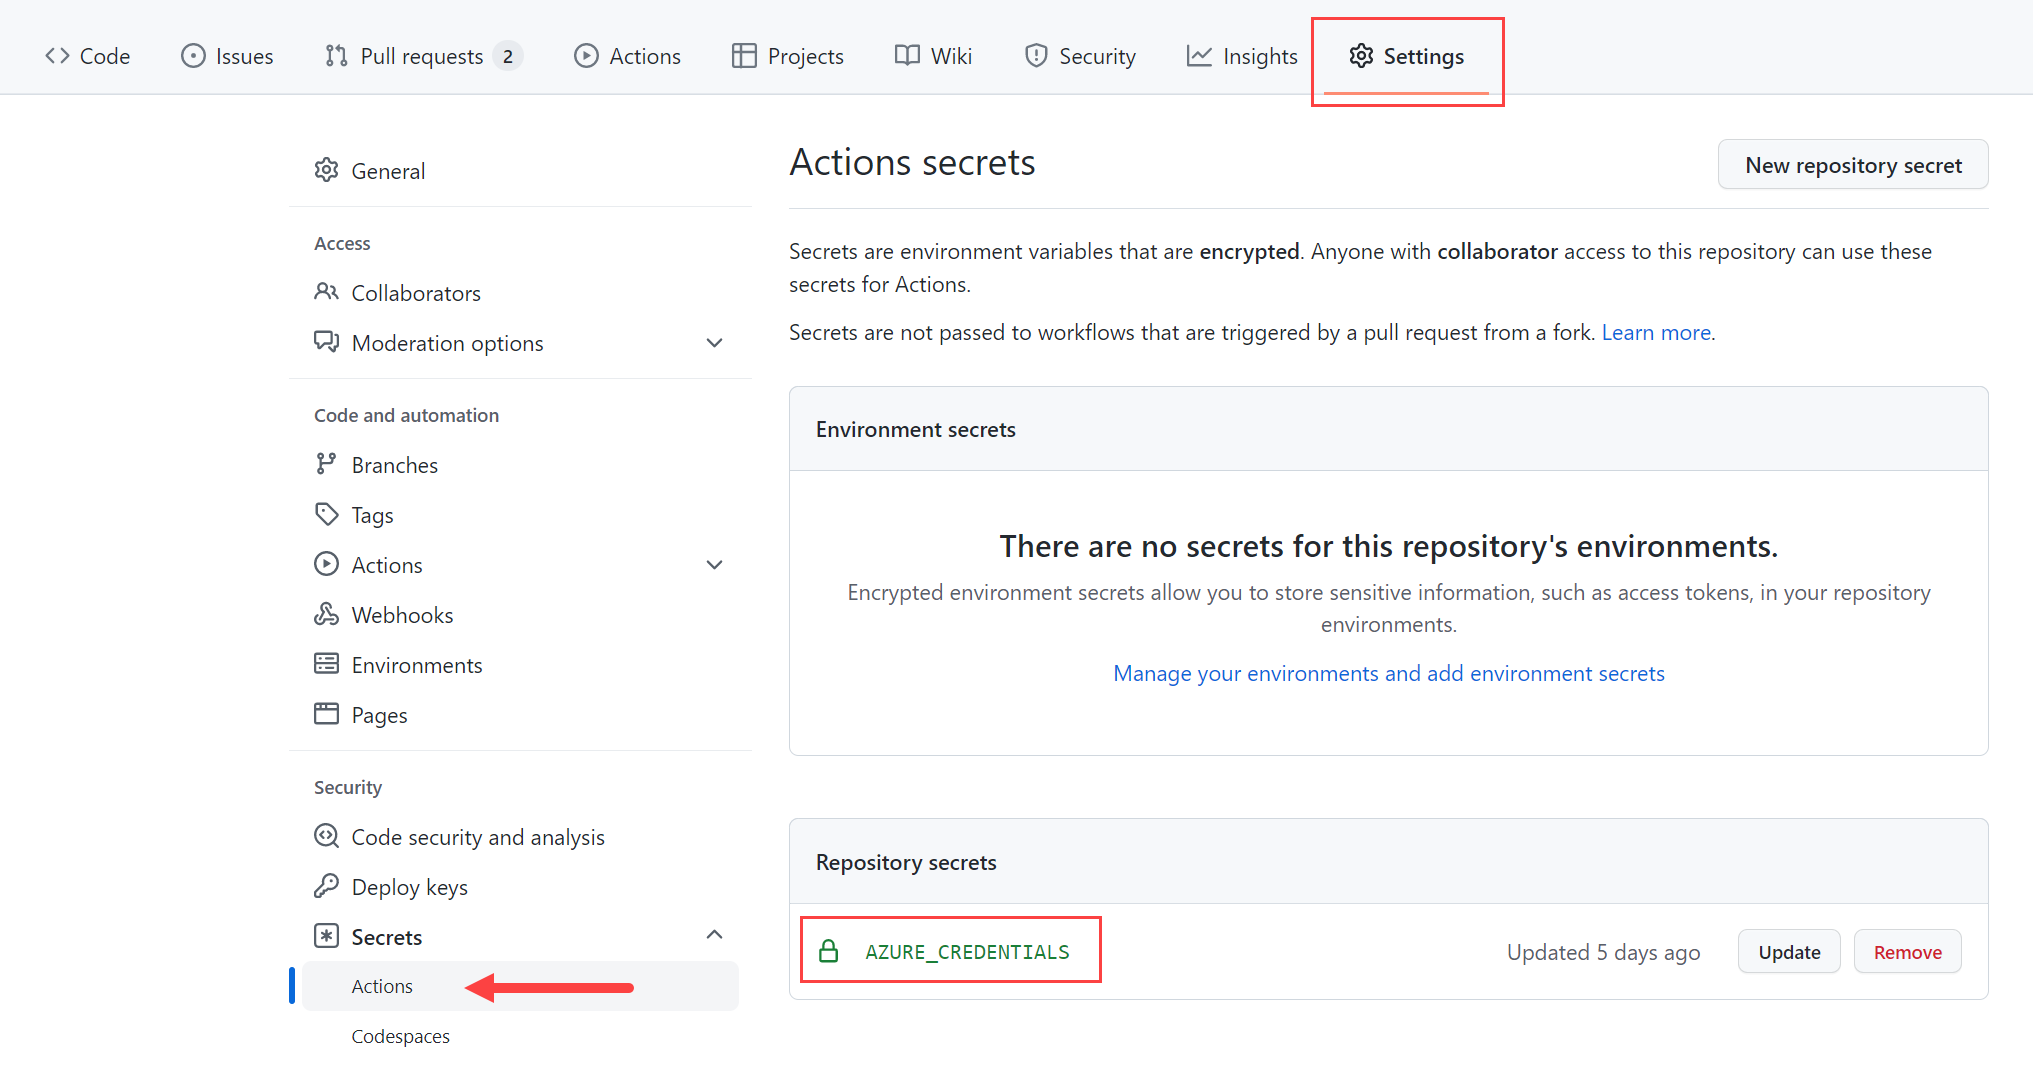The height and width of the screenshot is (1065, 2033).
Task: Click the Pull requests icon
Action: tap(337, 56)
